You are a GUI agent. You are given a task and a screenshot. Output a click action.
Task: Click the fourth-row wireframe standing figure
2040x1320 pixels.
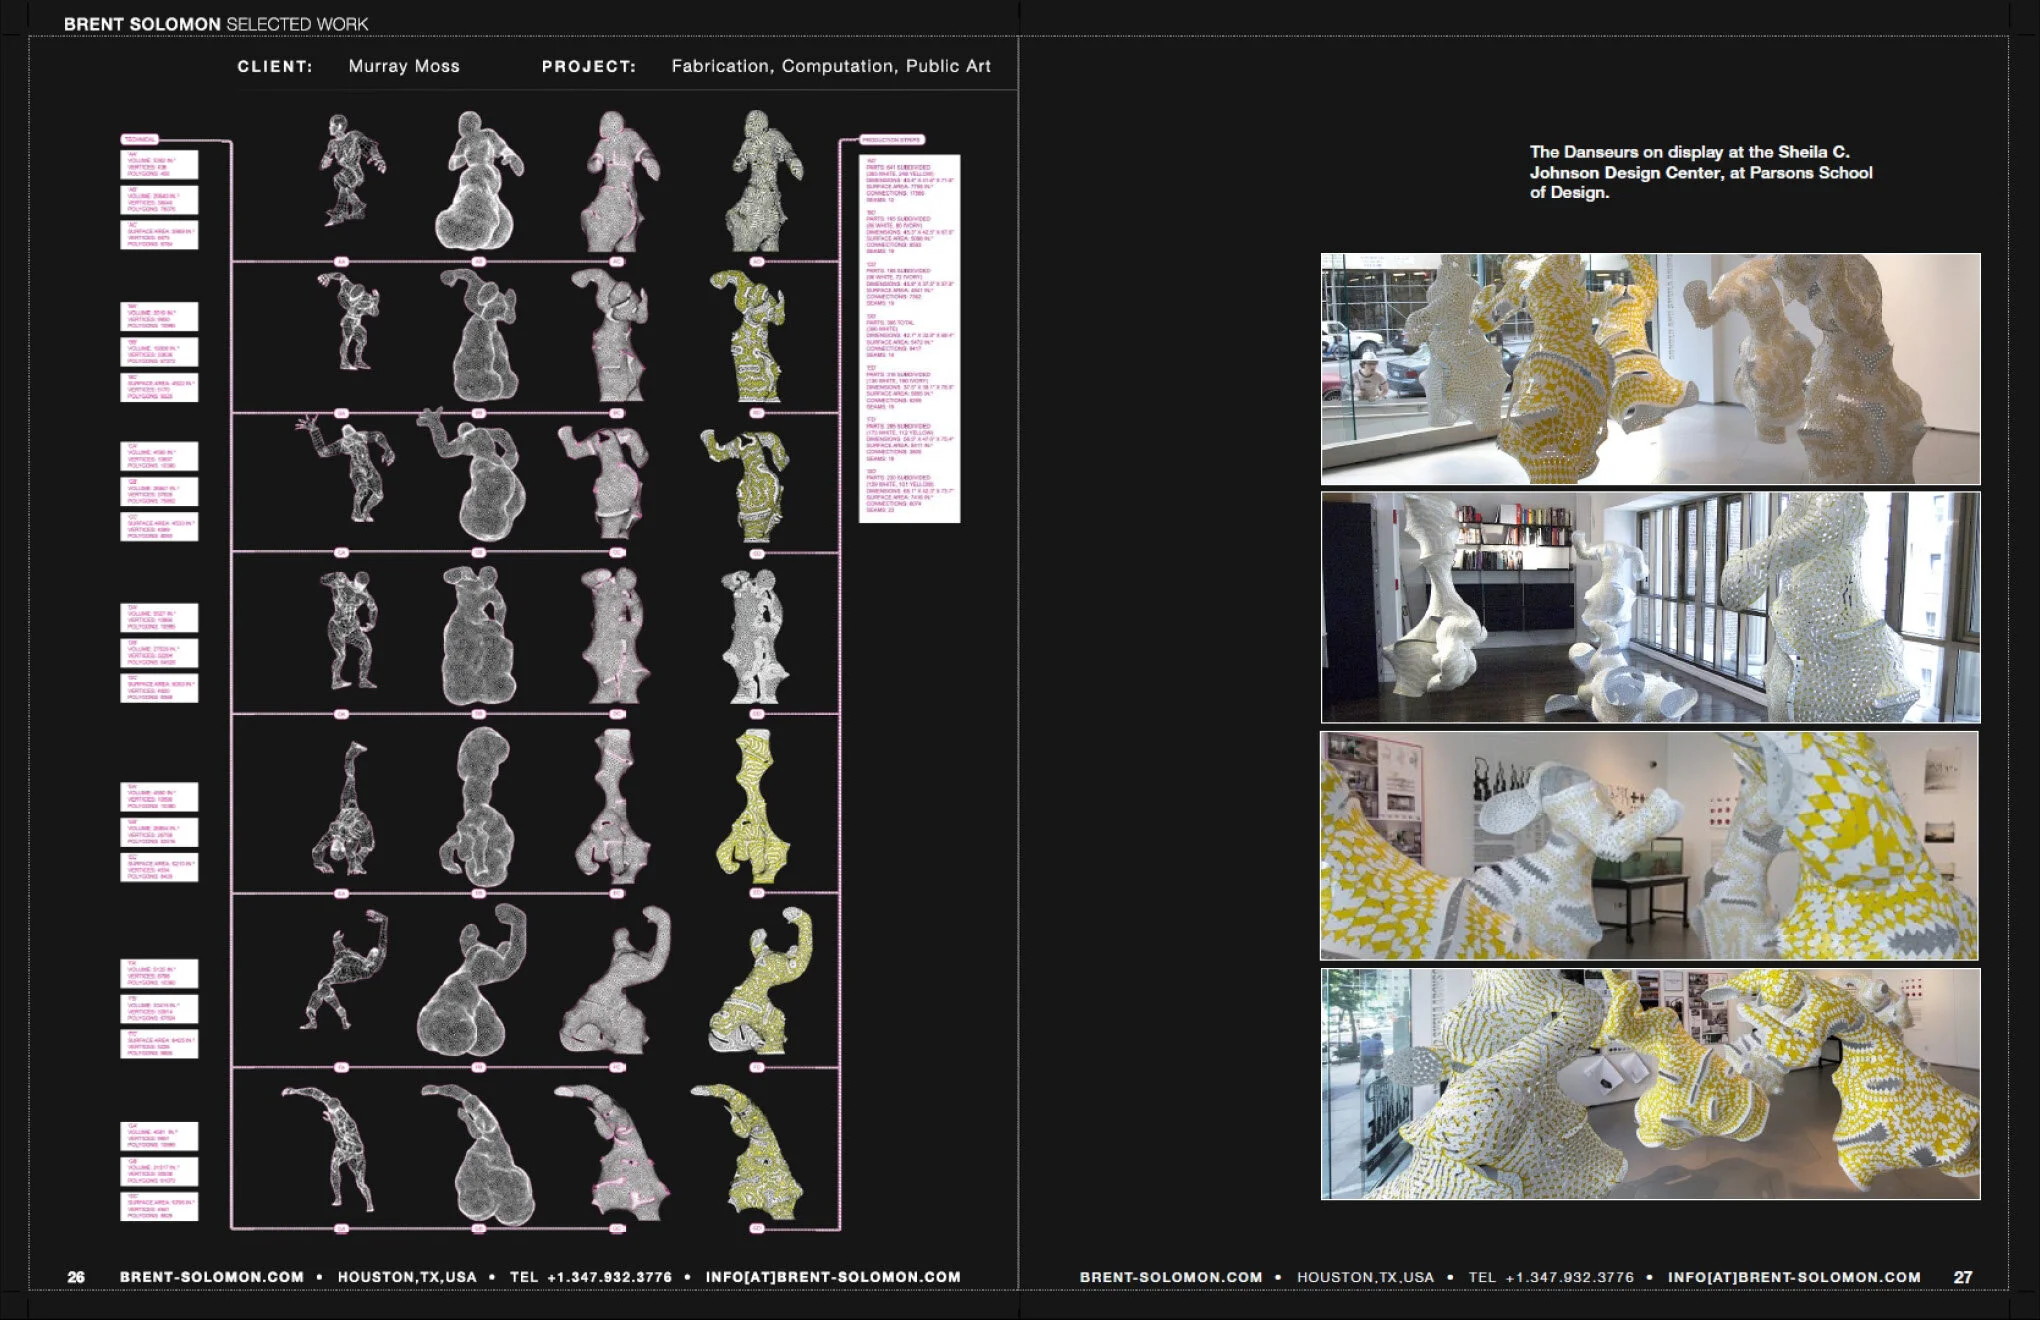point(347,630)
